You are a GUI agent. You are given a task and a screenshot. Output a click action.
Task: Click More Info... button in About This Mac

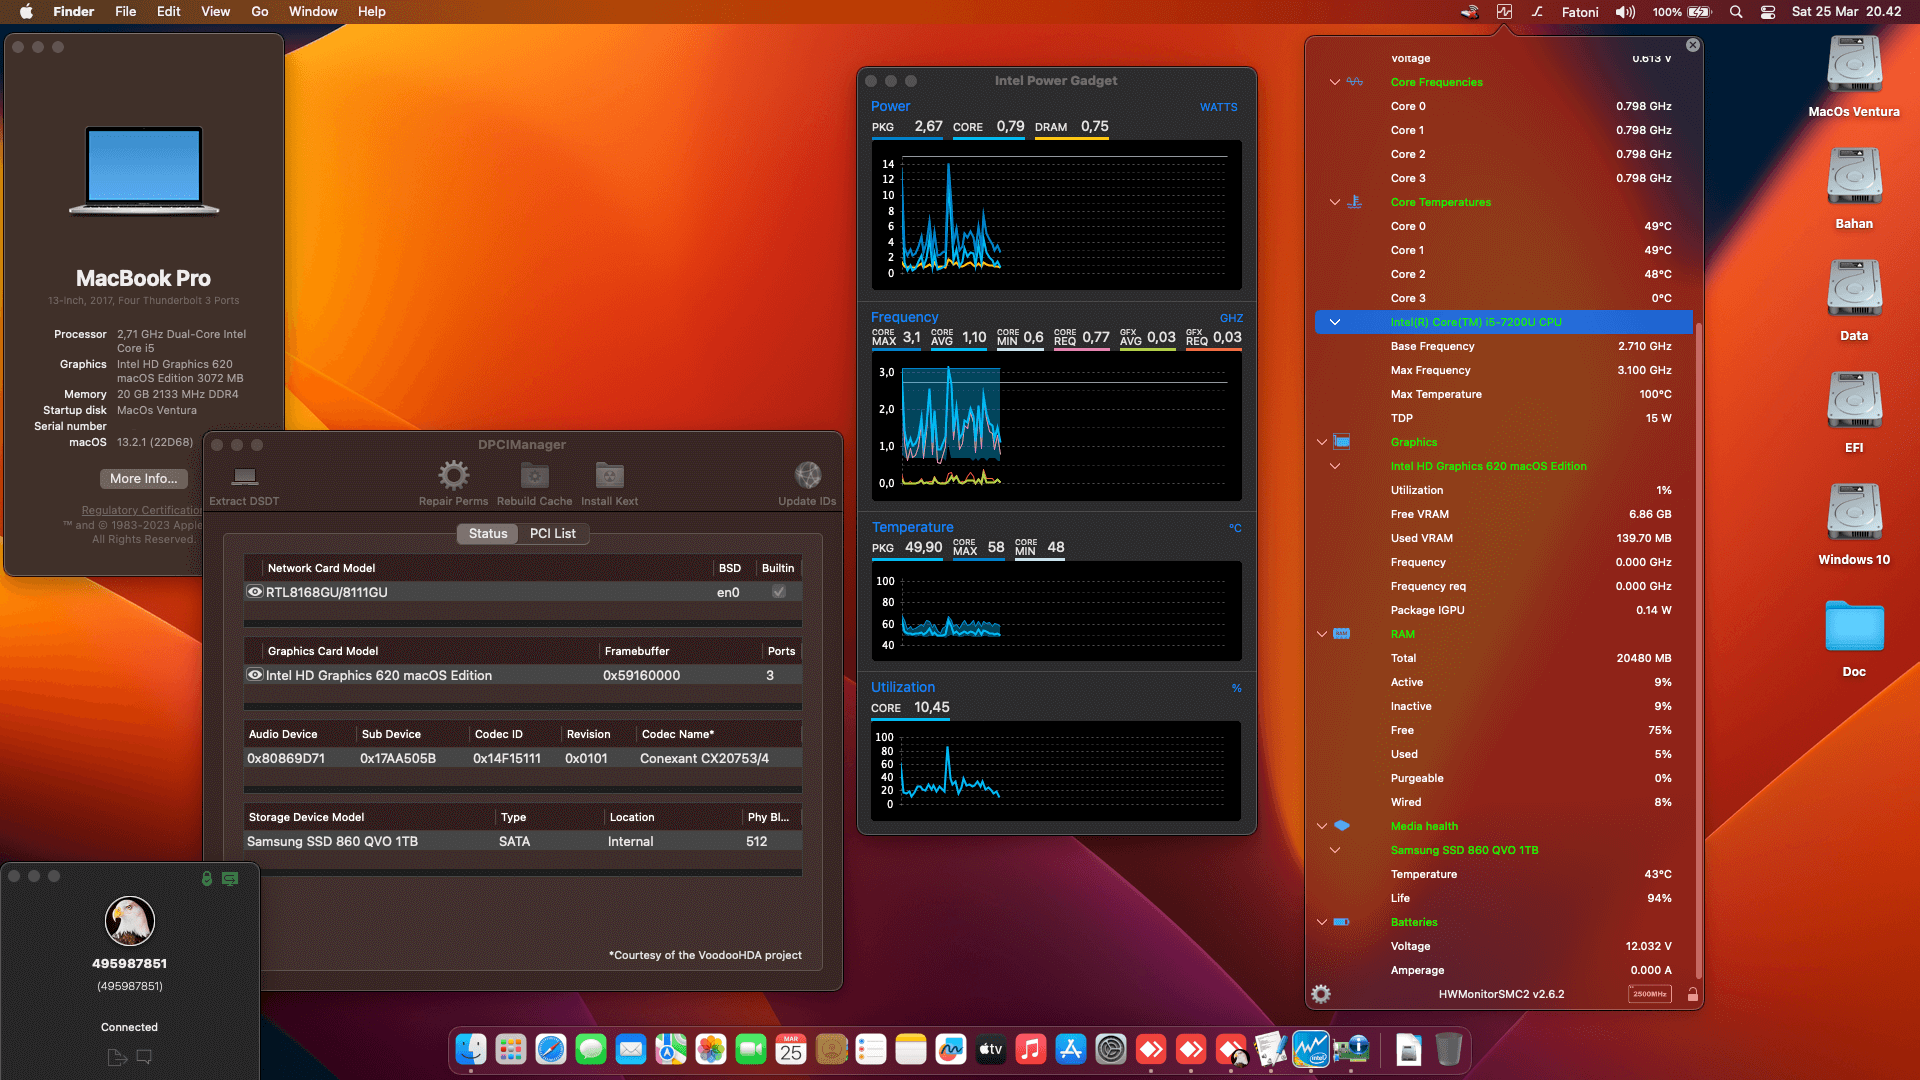(144, 478)
